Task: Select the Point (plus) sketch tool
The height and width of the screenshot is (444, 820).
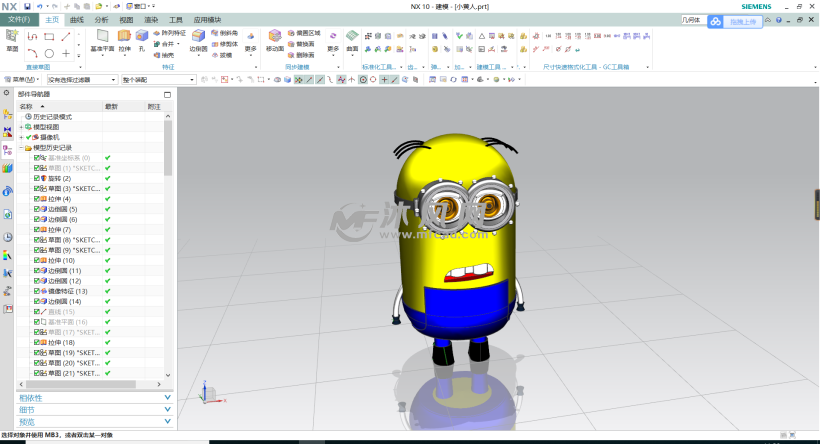Action: (x=66, y=53)
